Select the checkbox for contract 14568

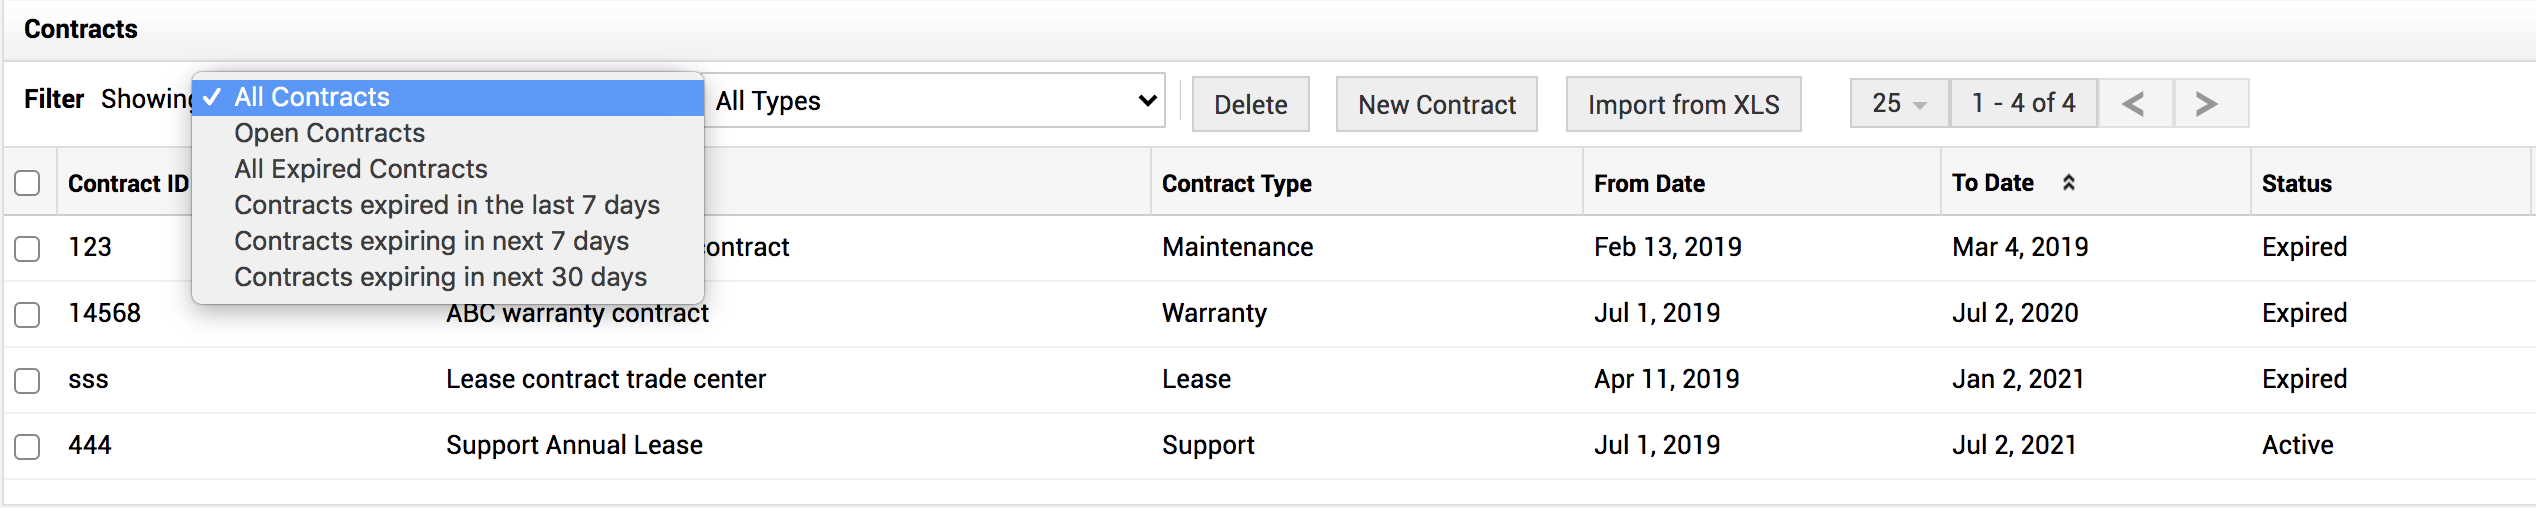(28, 314)
